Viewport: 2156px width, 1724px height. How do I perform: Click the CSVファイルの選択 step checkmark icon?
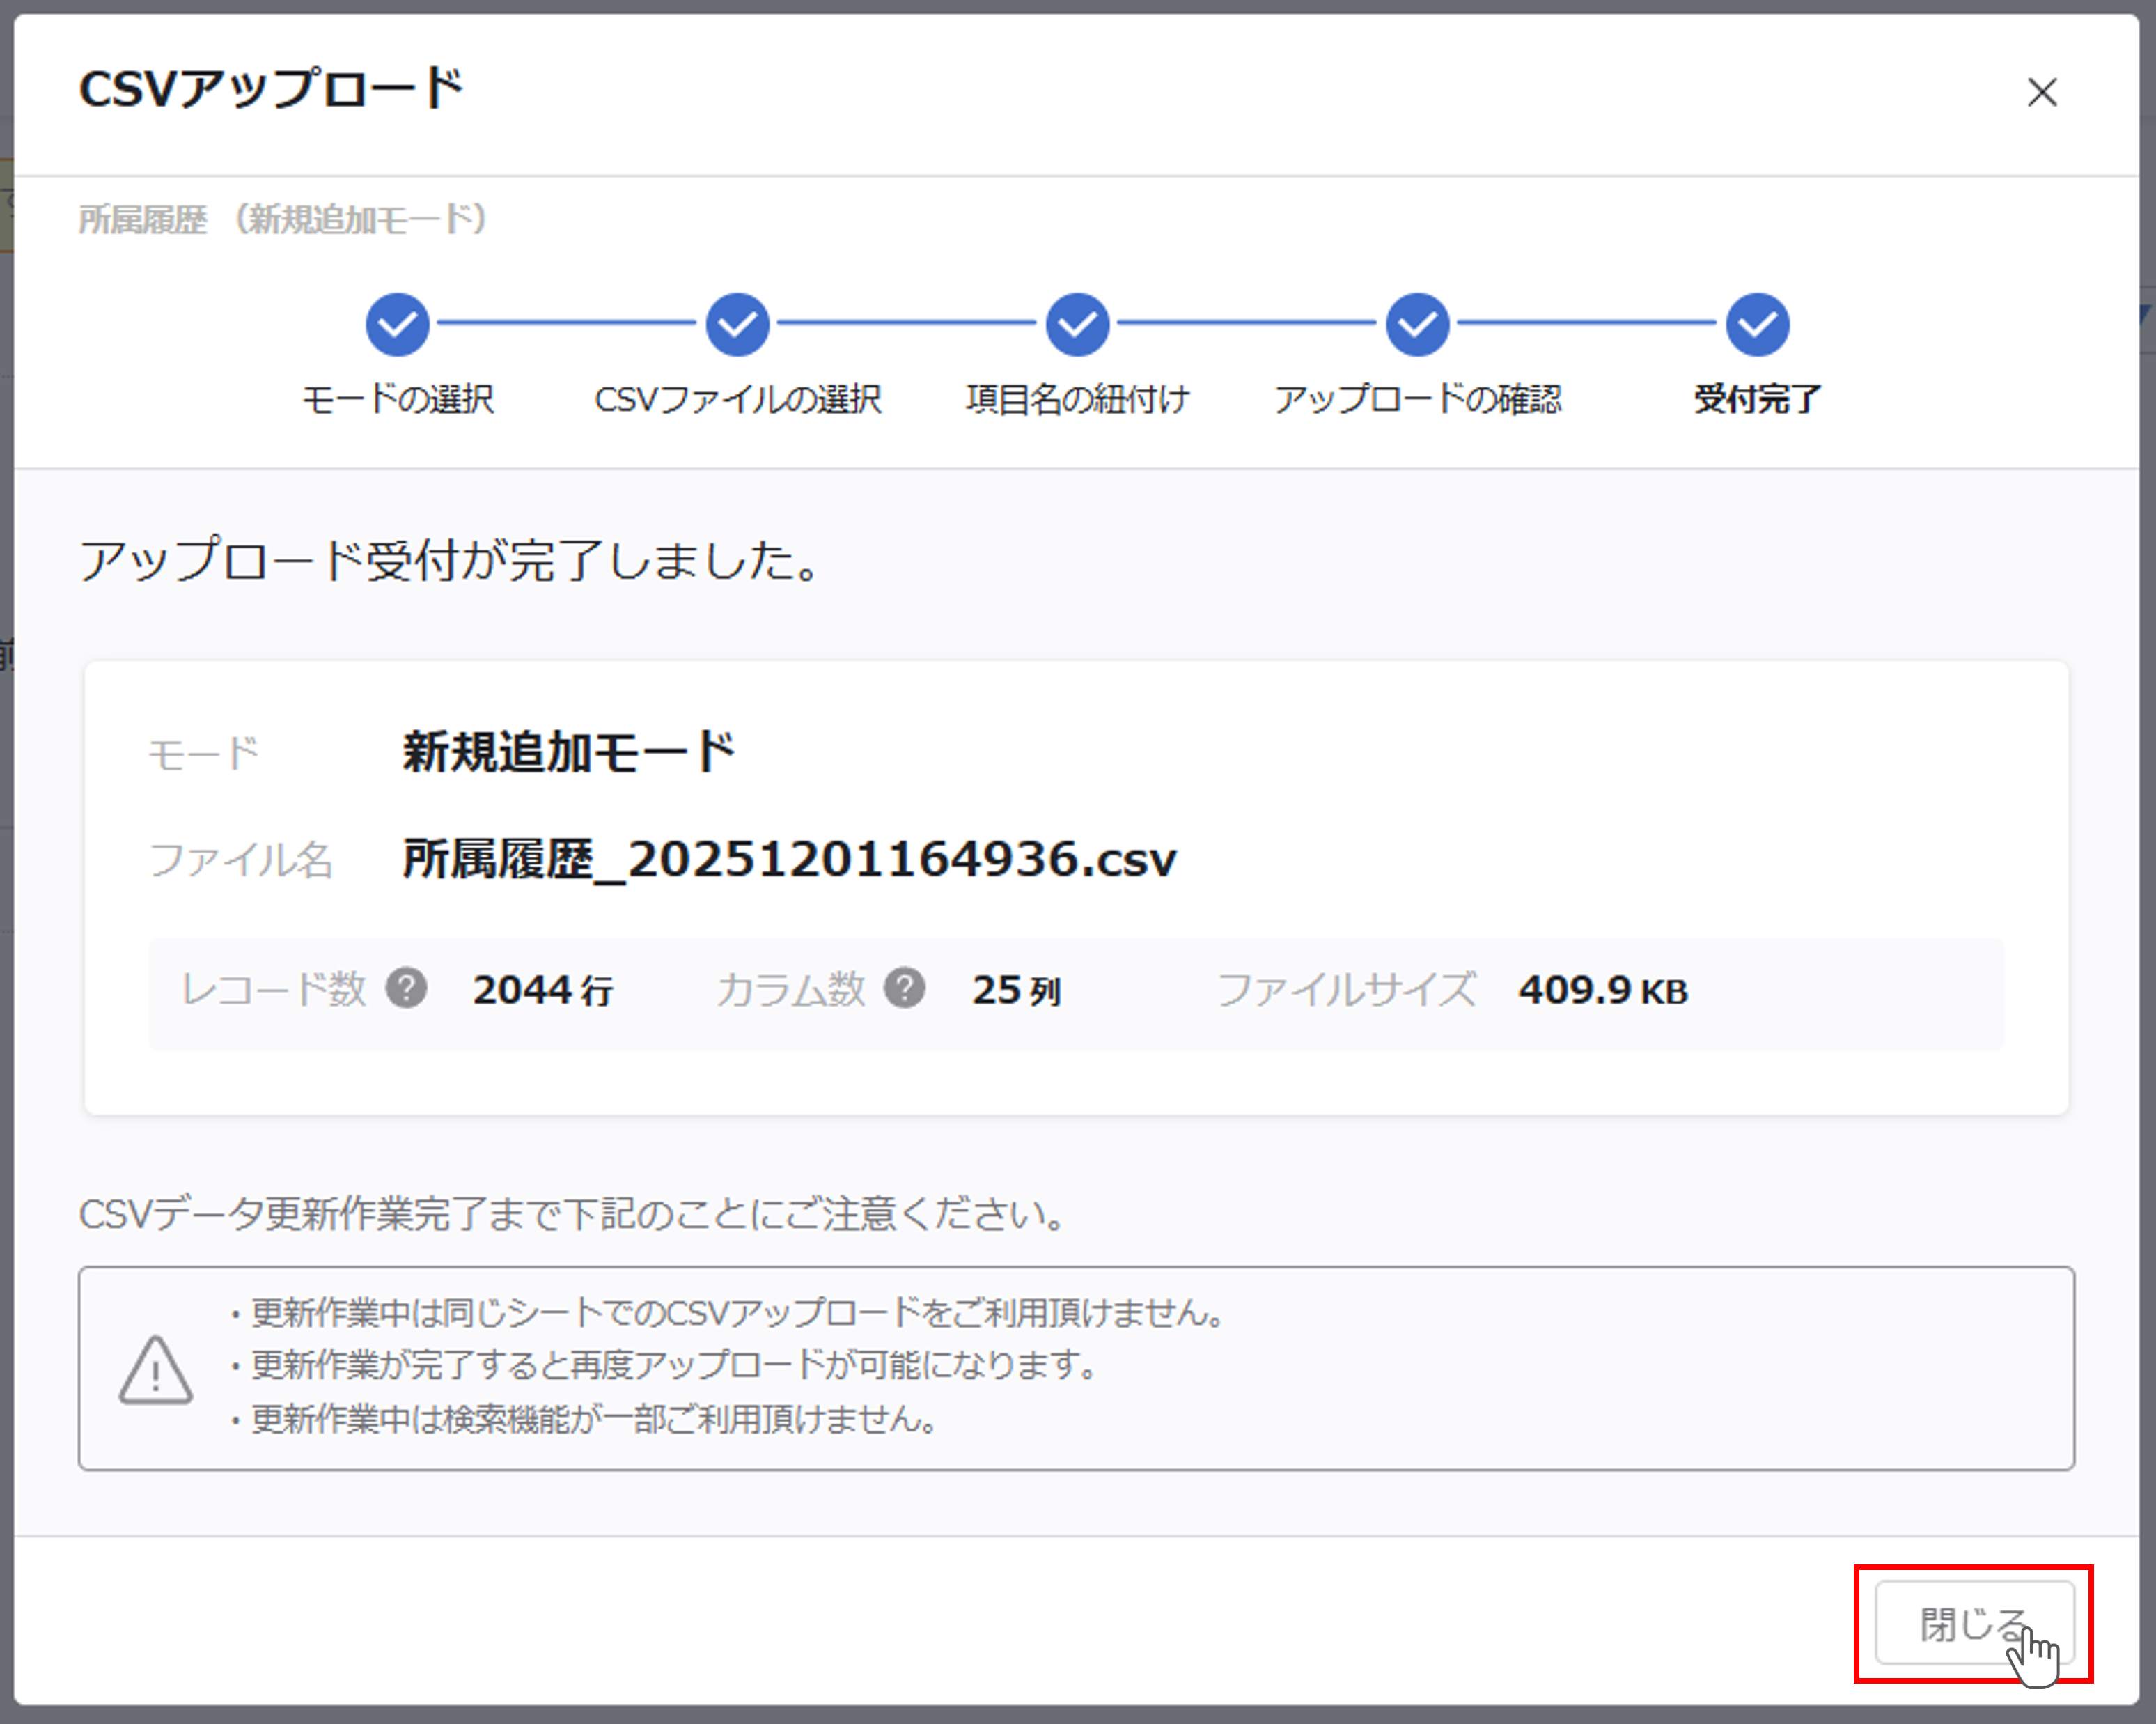click(x=737, y=324)
